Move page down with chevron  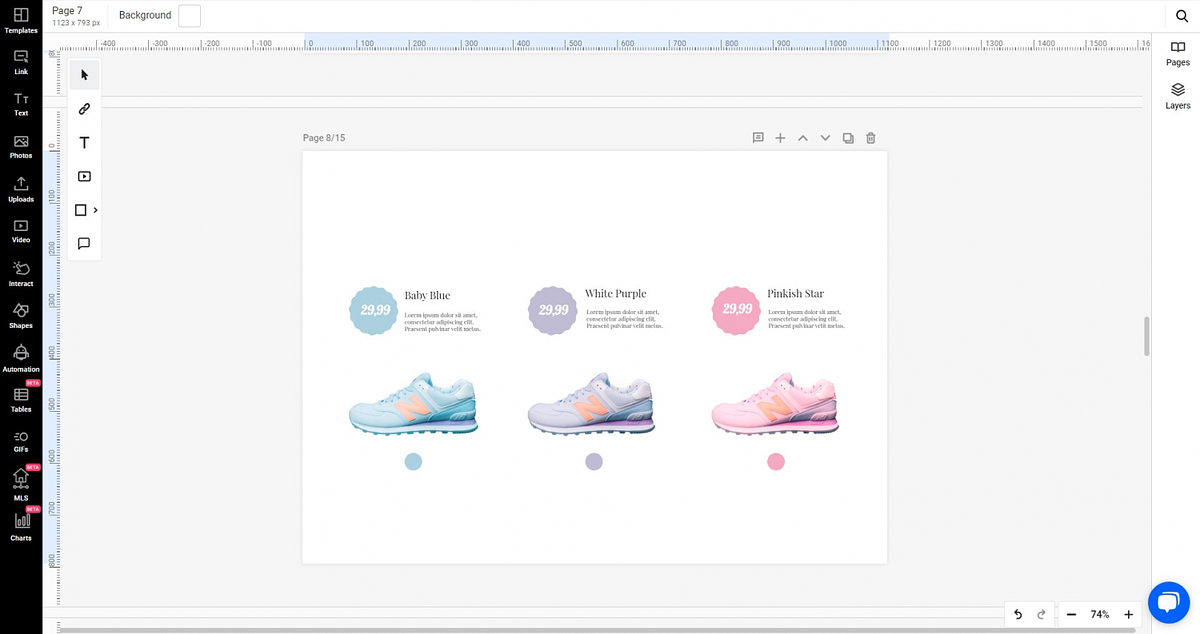tap(825, 138)
